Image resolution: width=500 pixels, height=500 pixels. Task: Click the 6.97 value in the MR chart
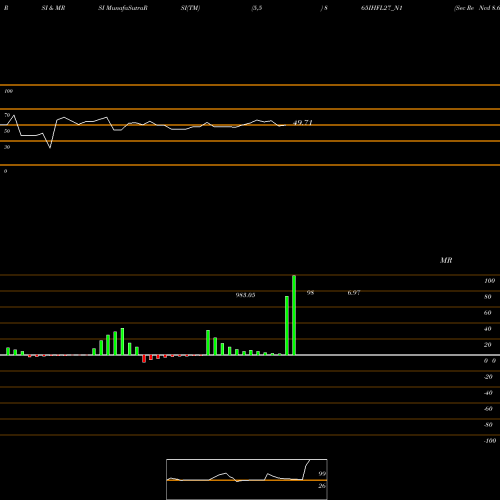(354, 292)
